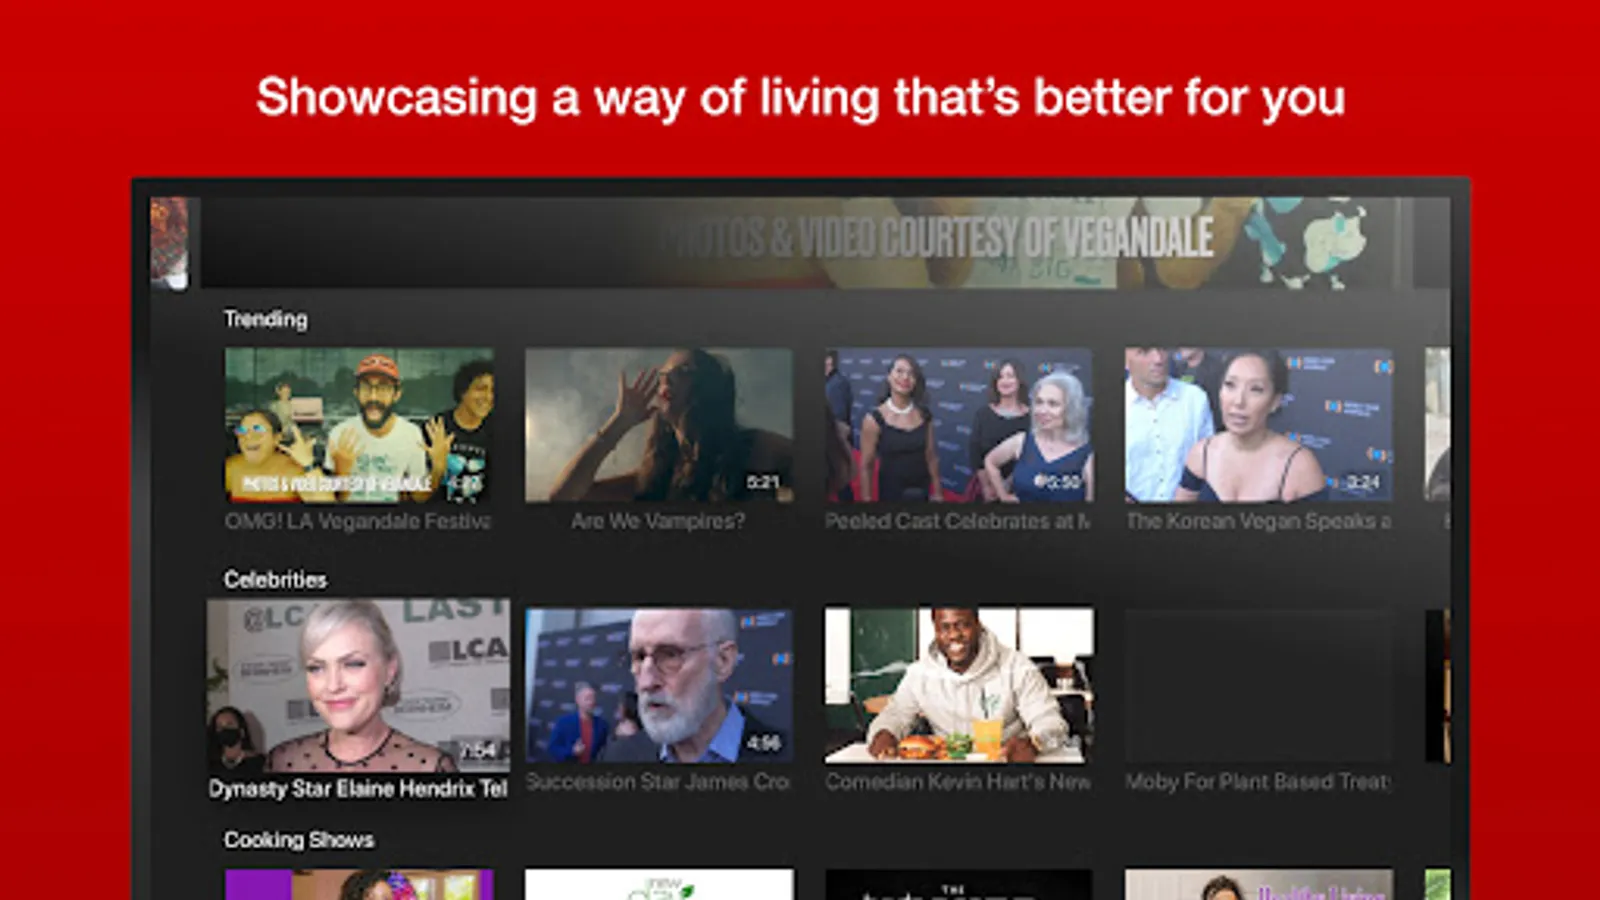Open the second Cooking Shows thumbnail with white background
This screenshot has width=1600, height=900.
(659, 884)
